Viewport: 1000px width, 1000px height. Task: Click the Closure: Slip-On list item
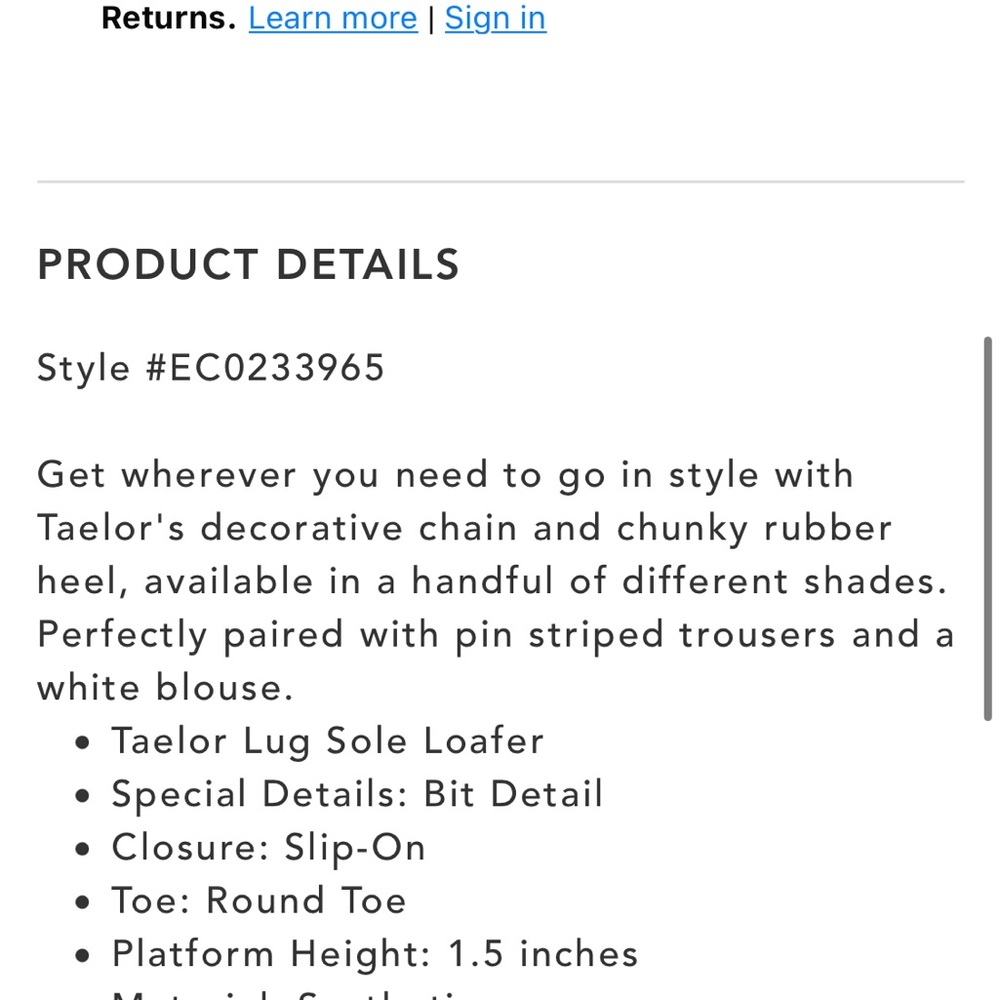pyautogui.click(x=268, y=848)
